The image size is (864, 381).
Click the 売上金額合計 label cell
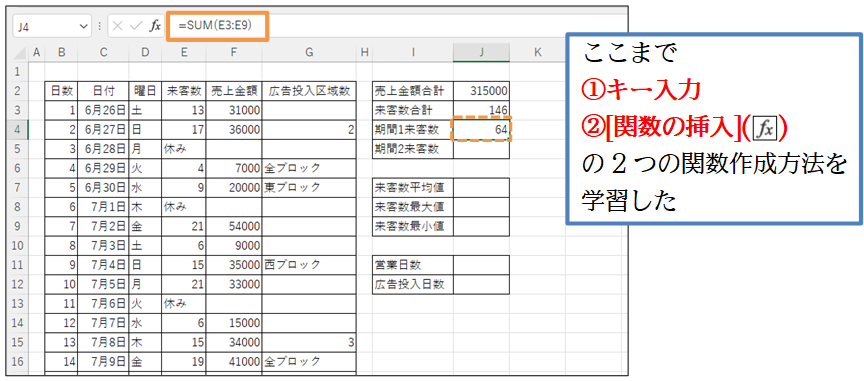(413, 92)
